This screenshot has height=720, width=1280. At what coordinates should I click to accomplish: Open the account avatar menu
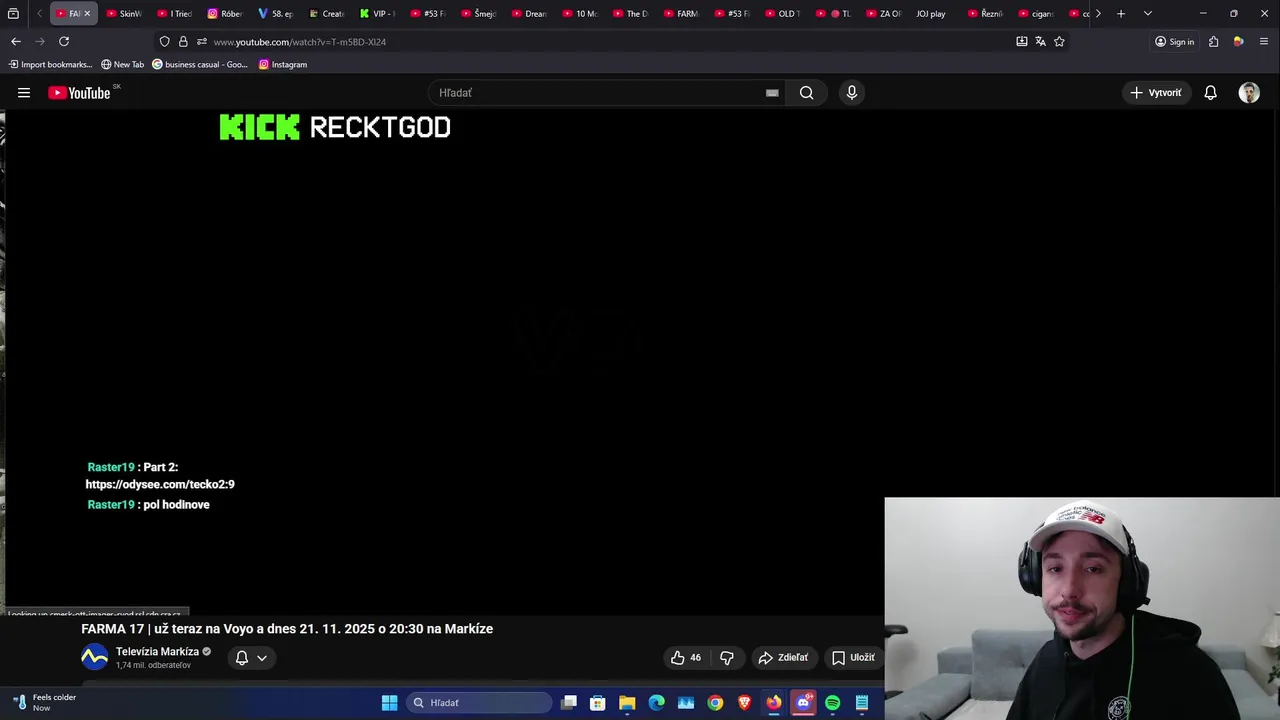1249,93
